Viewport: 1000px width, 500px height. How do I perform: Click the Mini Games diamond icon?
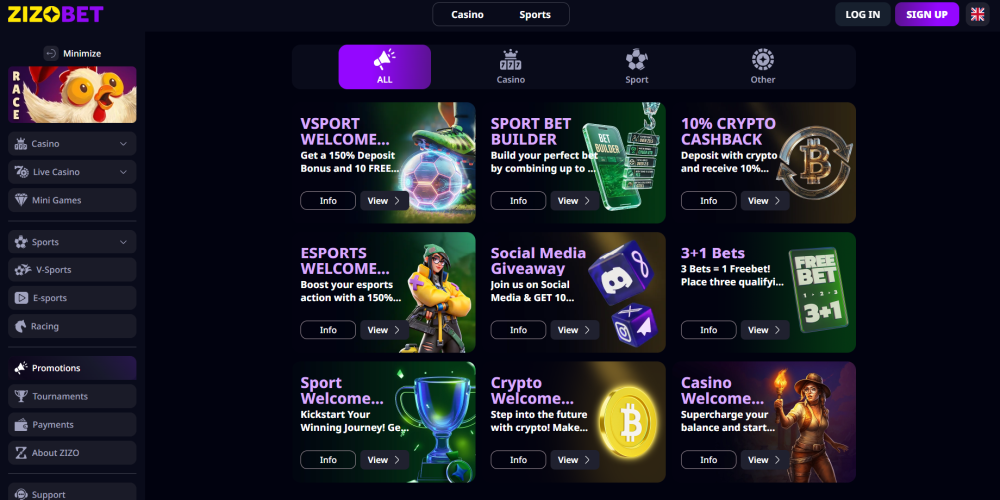click(21, 200)
